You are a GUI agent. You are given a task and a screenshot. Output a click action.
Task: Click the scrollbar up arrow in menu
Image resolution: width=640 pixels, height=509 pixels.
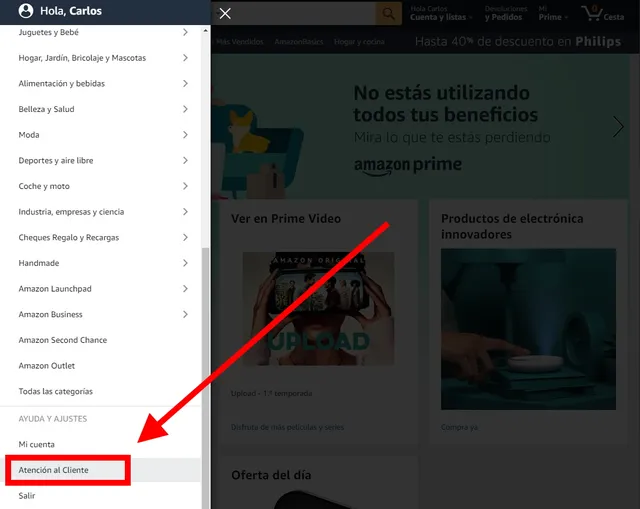(205, 31)
